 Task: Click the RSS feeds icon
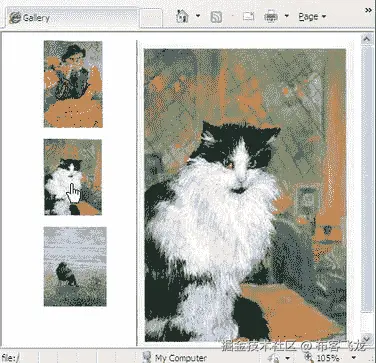pos(217,17)
